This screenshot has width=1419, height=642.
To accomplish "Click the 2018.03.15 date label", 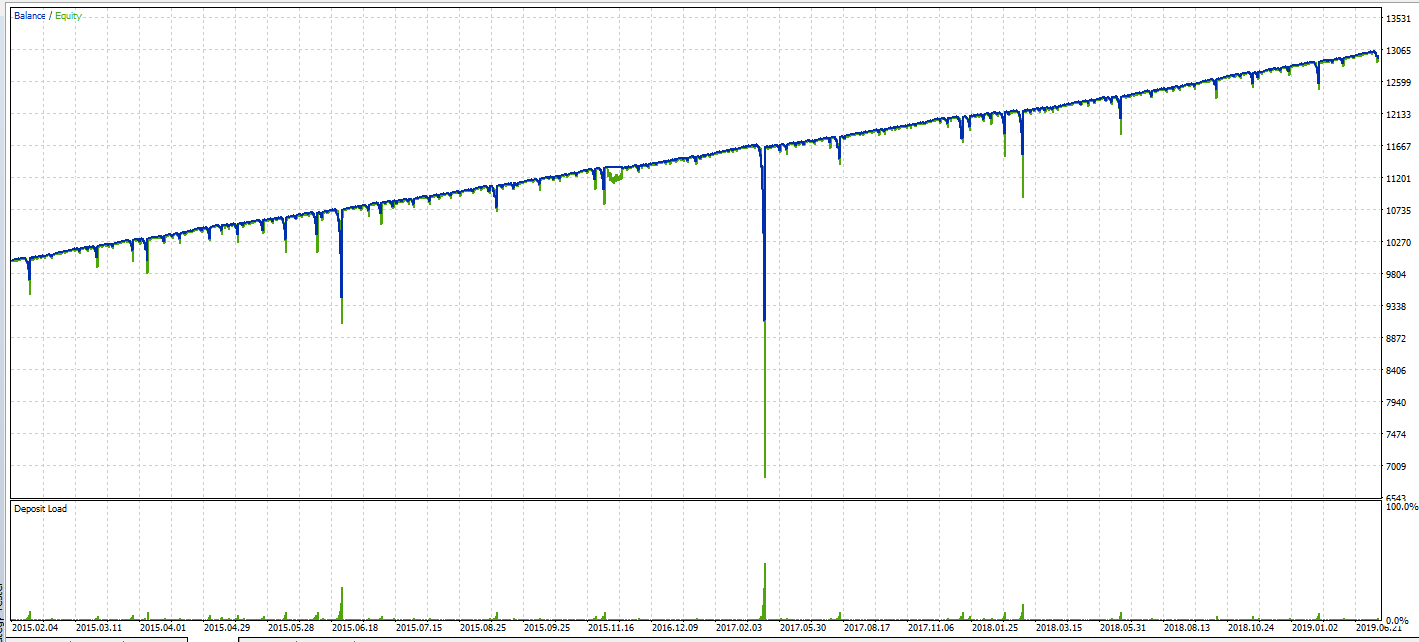I will (x=1060, y=628).
